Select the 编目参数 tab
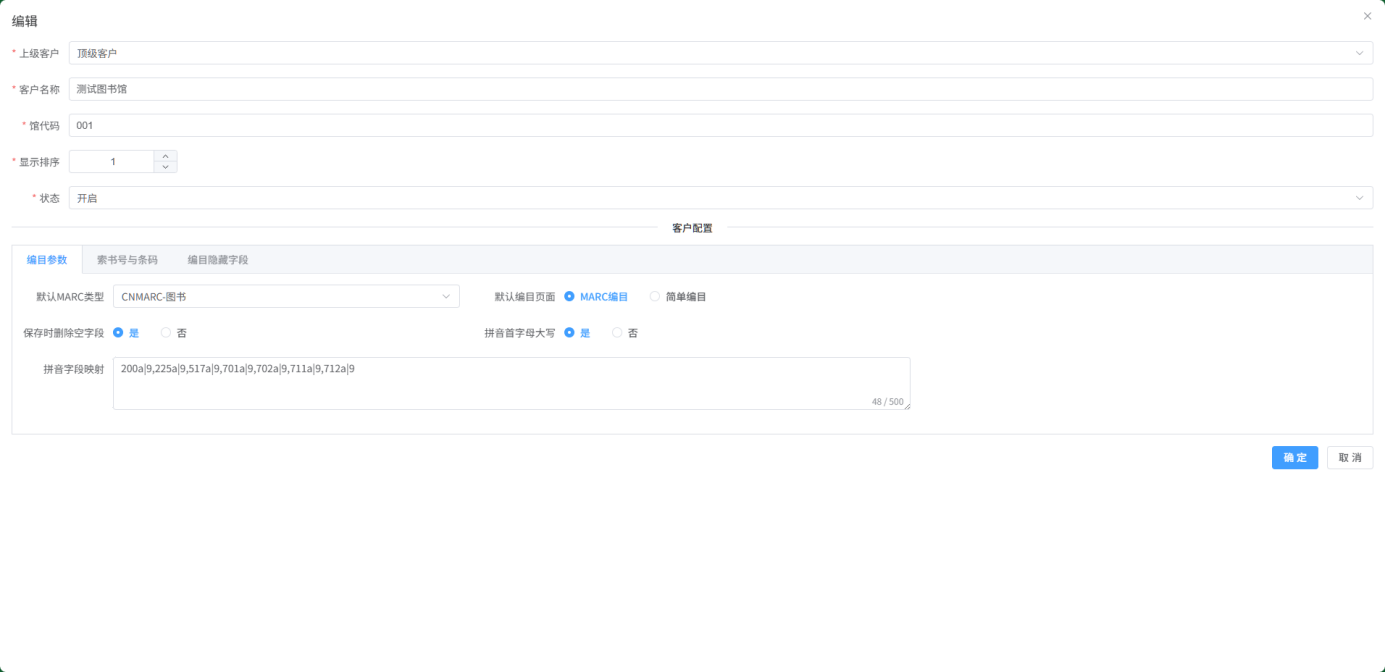This screenshot has width=1385, height=672. tap(47, 260)
